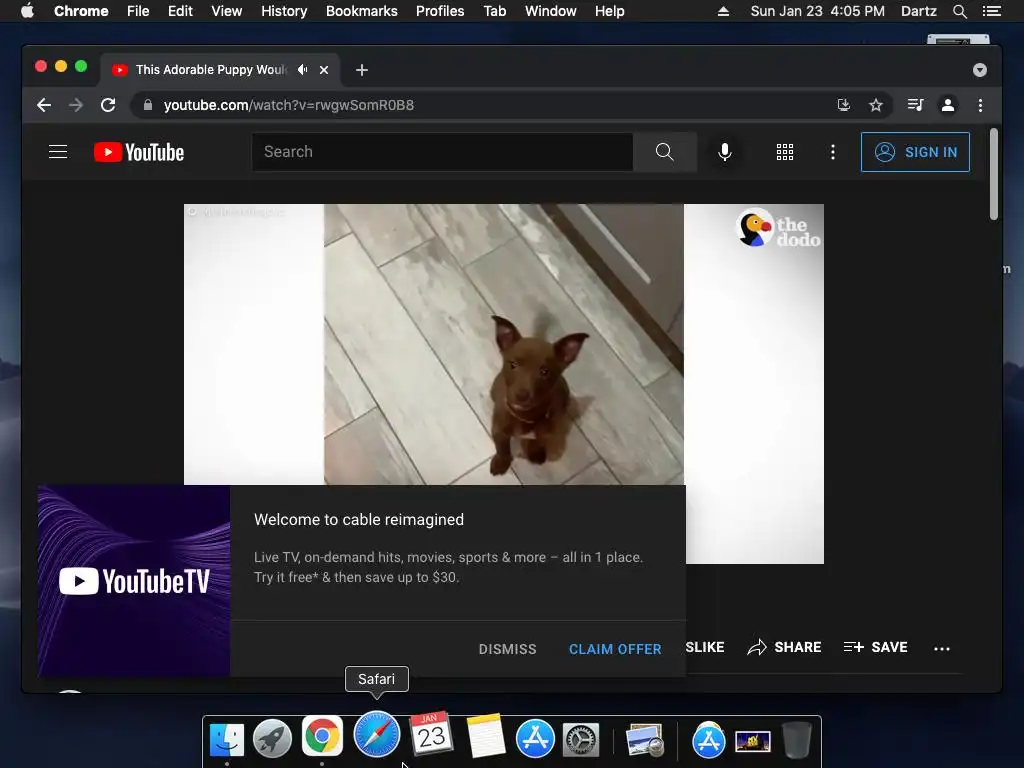
Task: Open Chrome profile avatar icon
Action: tap(948, 105)
